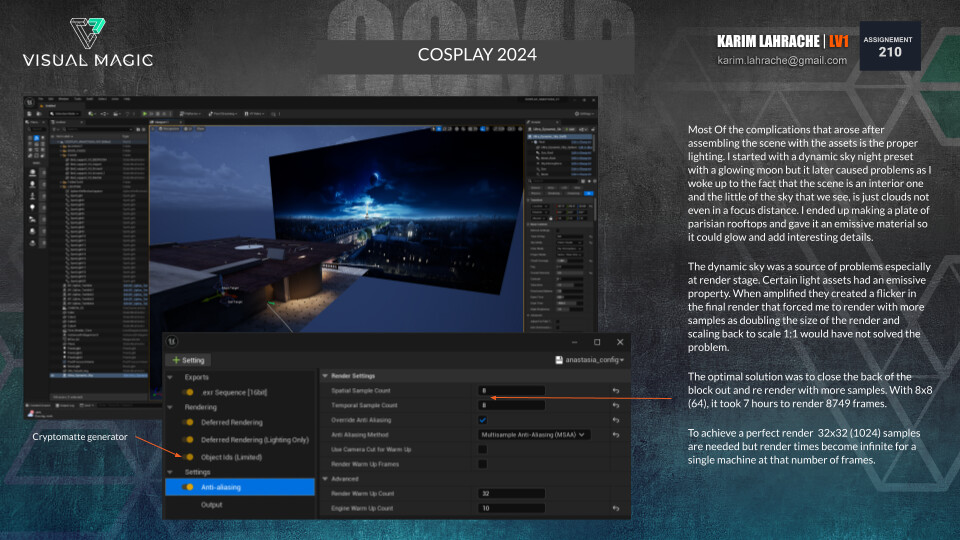
Task: Click the Engine Warm Up Count field
Action: 511,508
